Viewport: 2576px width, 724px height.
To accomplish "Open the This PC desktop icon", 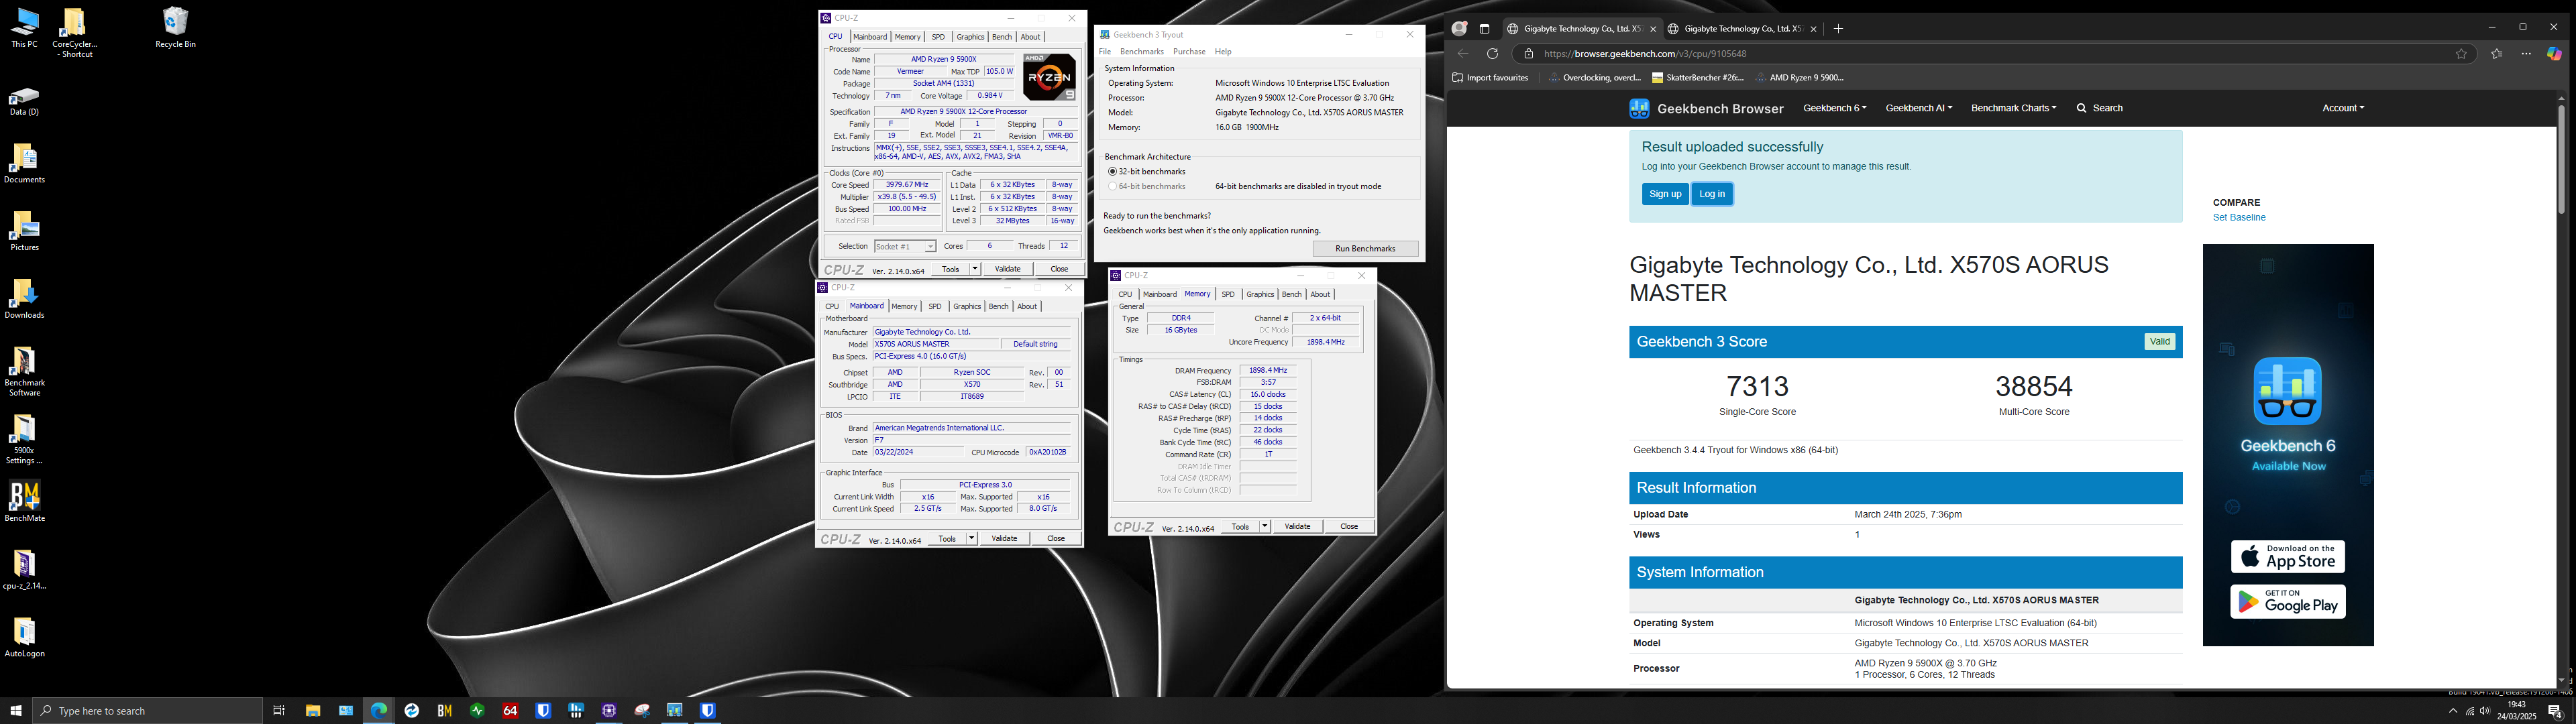I will click(x=24, y=28).
